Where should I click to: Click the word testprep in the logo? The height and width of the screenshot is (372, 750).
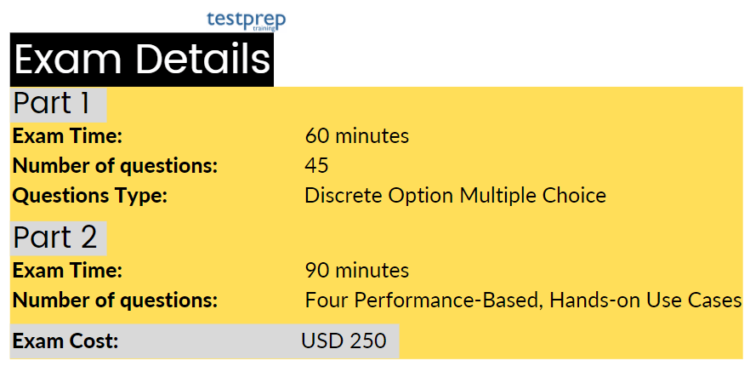pyautogui.click(x=246, y=19)
